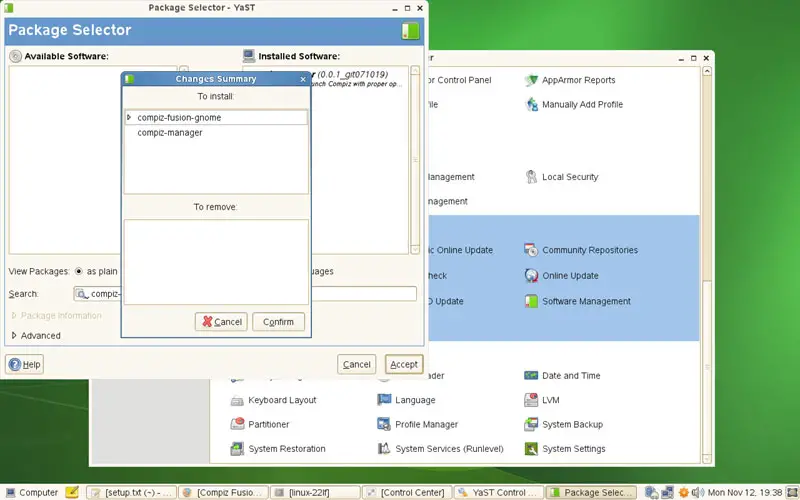Switch to Package Selector taskbar entry
Viewport: 800px width, 500px height.
591,492
